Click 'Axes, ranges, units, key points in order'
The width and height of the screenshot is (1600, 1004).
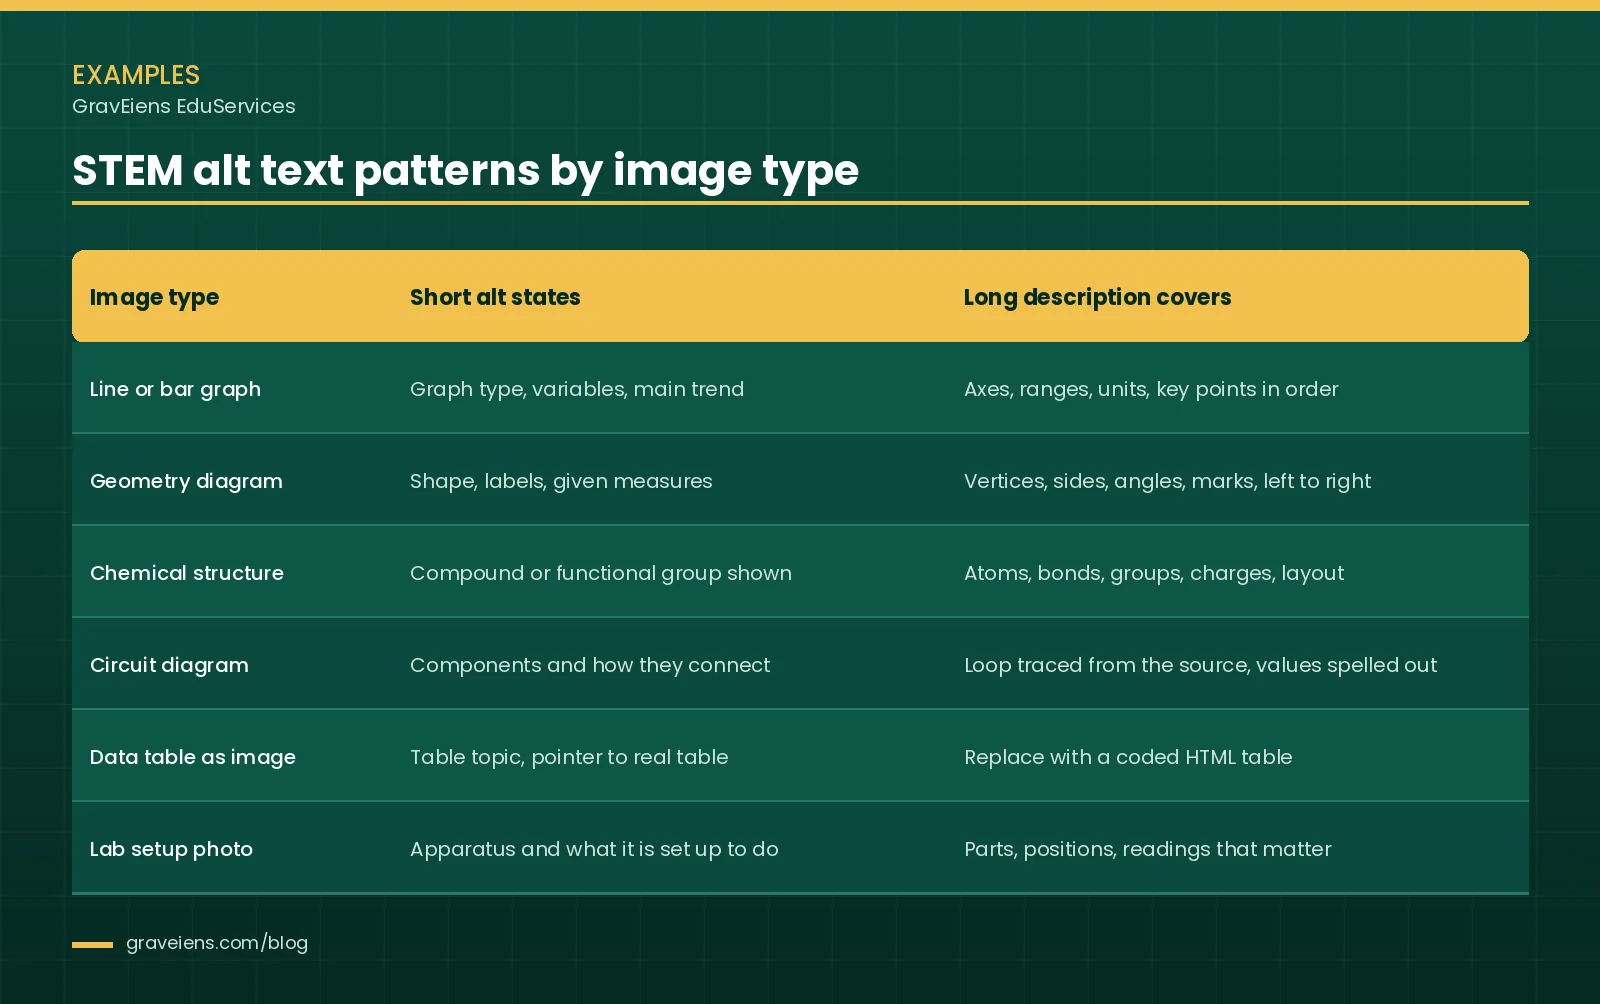coord(1151,389)
